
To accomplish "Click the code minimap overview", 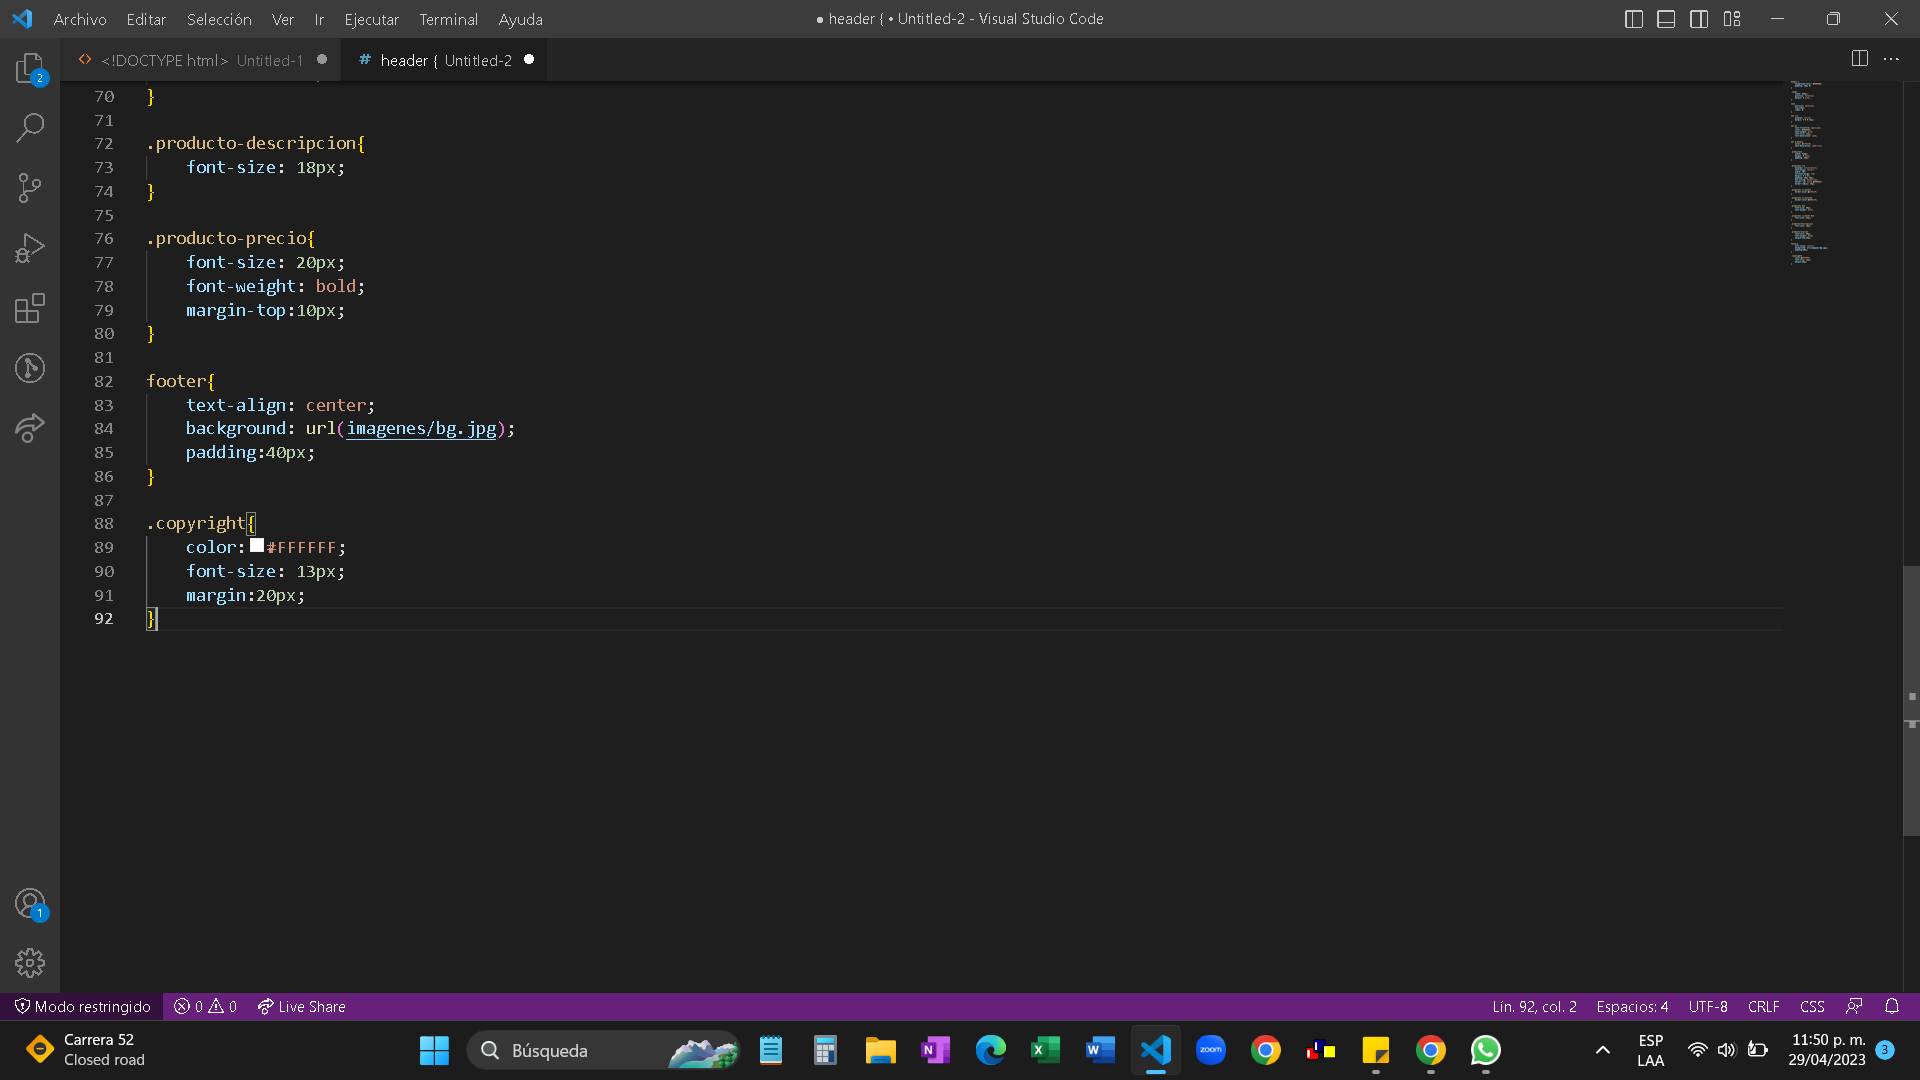I will click(x=1810, y=173).
